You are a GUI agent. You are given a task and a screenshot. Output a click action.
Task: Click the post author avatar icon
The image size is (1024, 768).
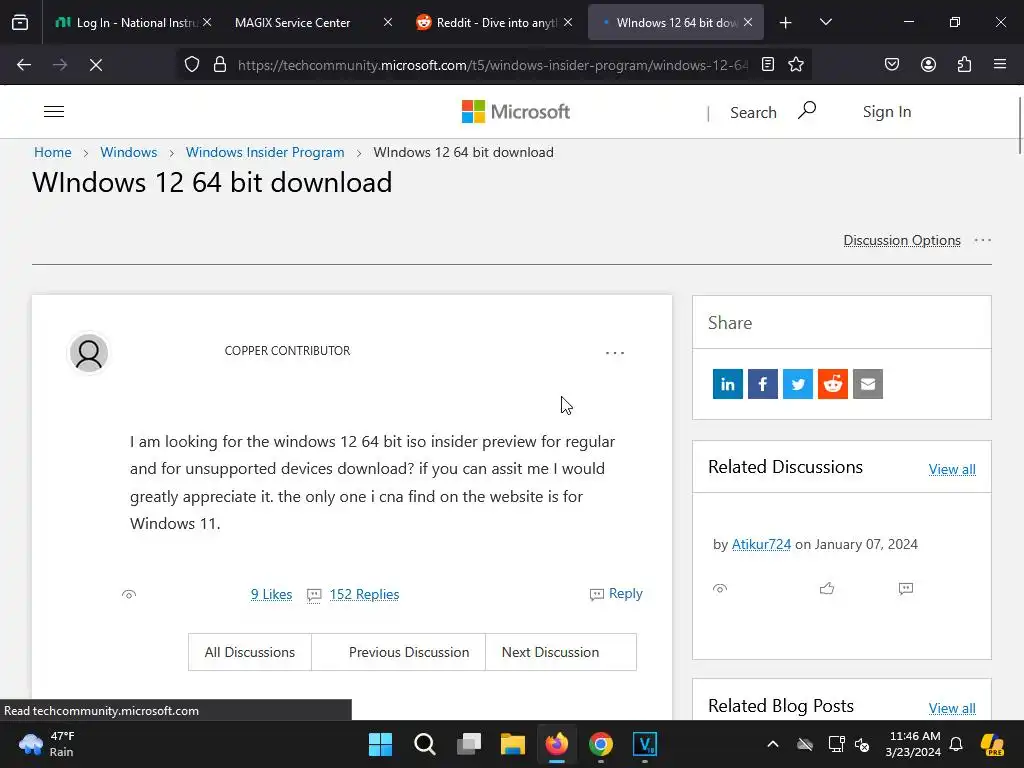tap(89, 353)
